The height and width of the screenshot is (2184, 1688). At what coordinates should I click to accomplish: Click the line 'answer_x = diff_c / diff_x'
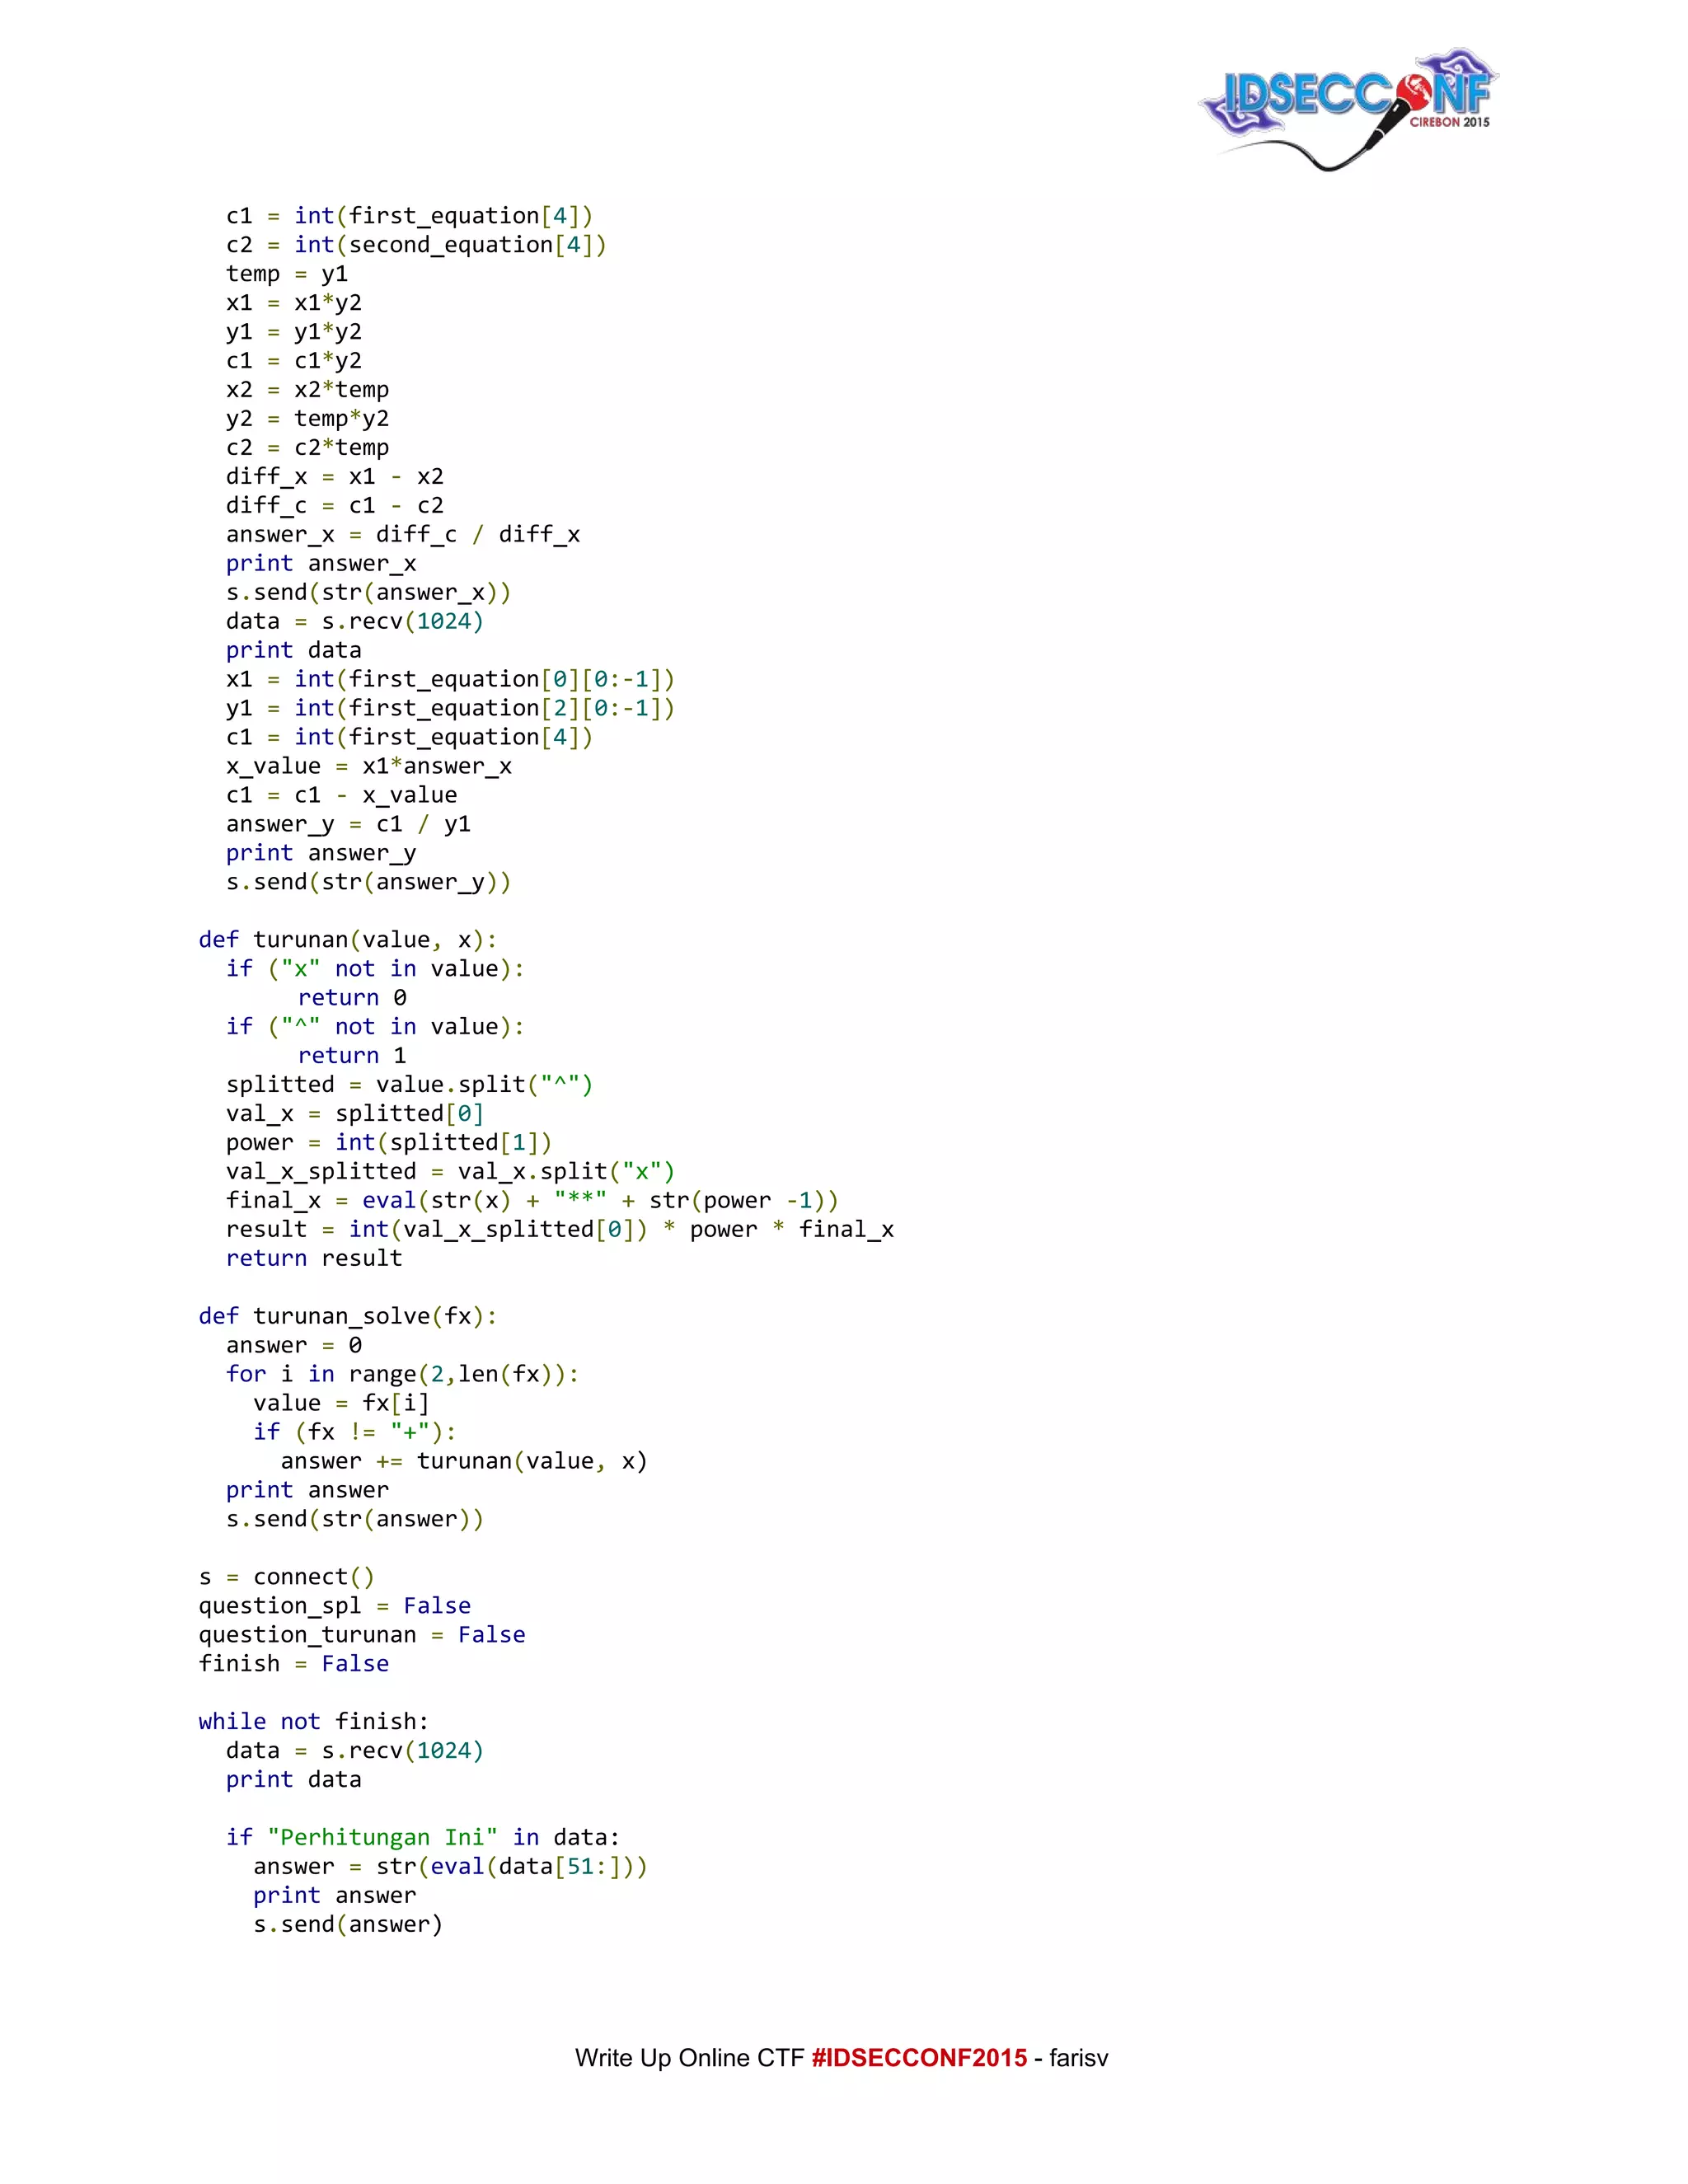pos(403,535)
